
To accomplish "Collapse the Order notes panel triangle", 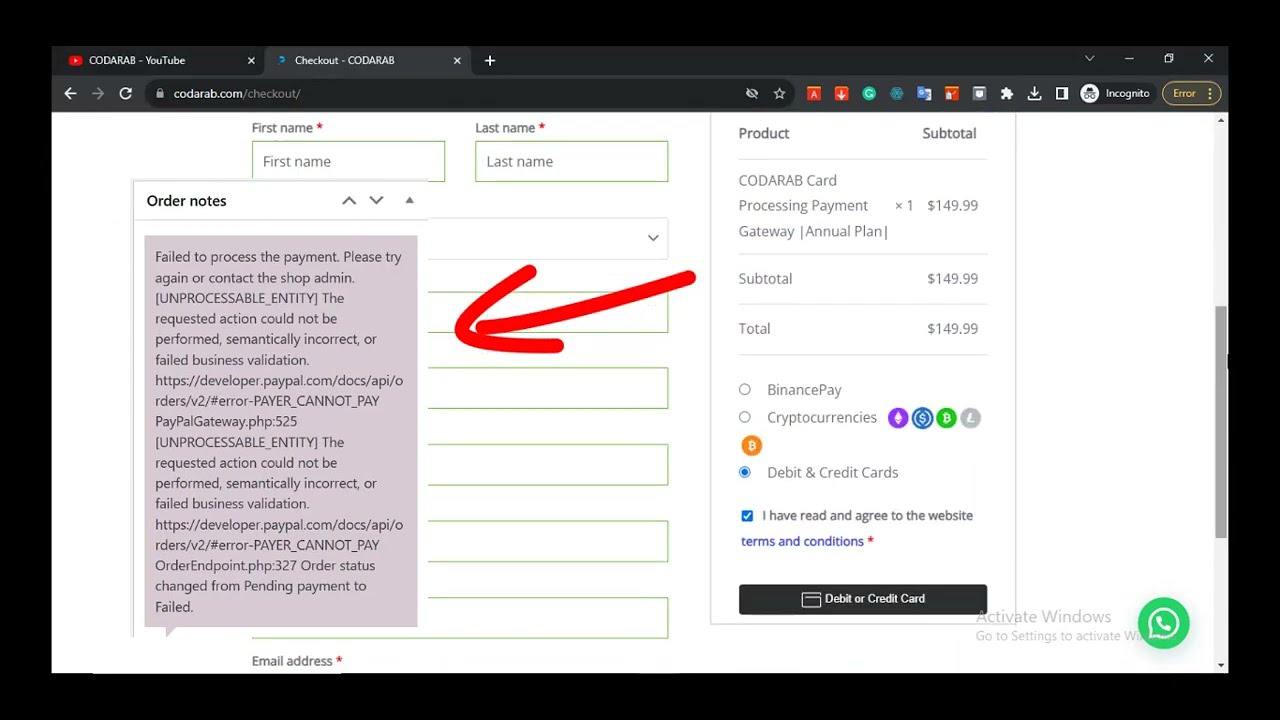I will (x=409, y=200).
